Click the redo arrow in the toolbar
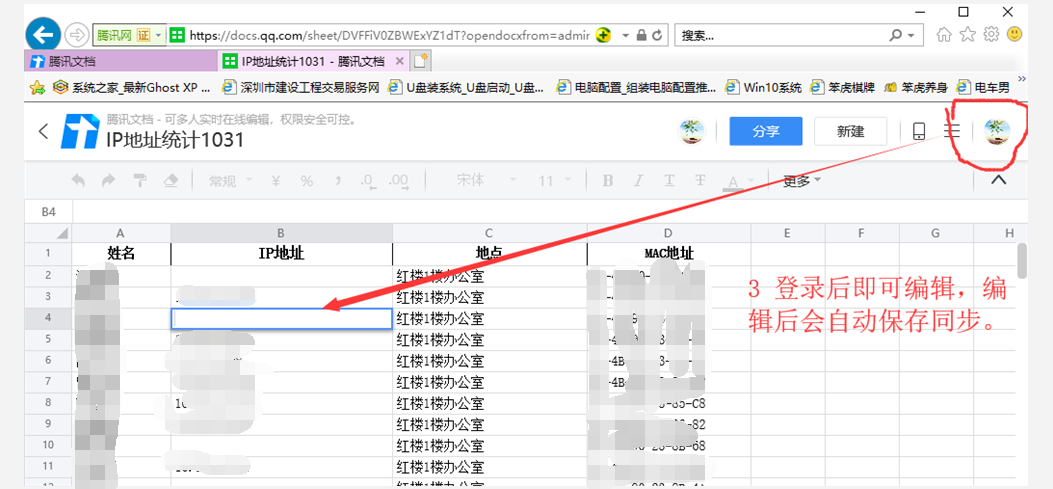The height and width of the screenshot is (489, 1053). pyautogui.click(x=108, y=181)
